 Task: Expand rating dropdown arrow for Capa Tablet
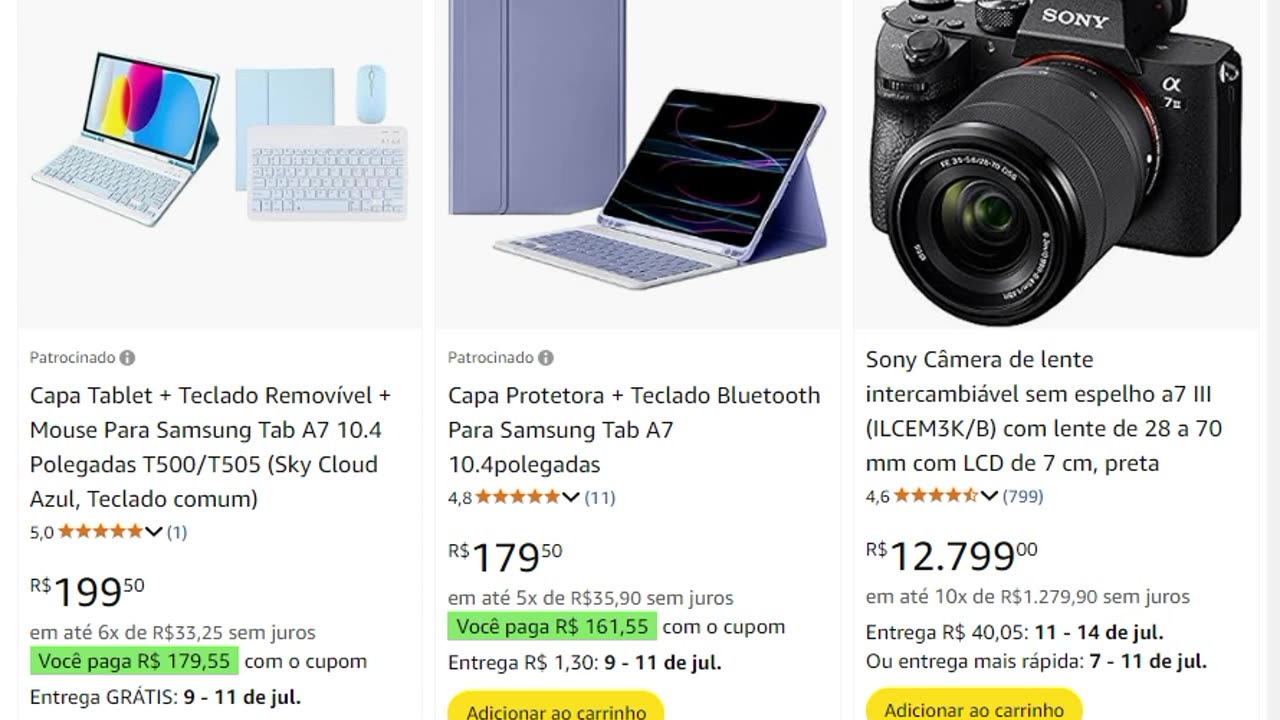point(154,532)
